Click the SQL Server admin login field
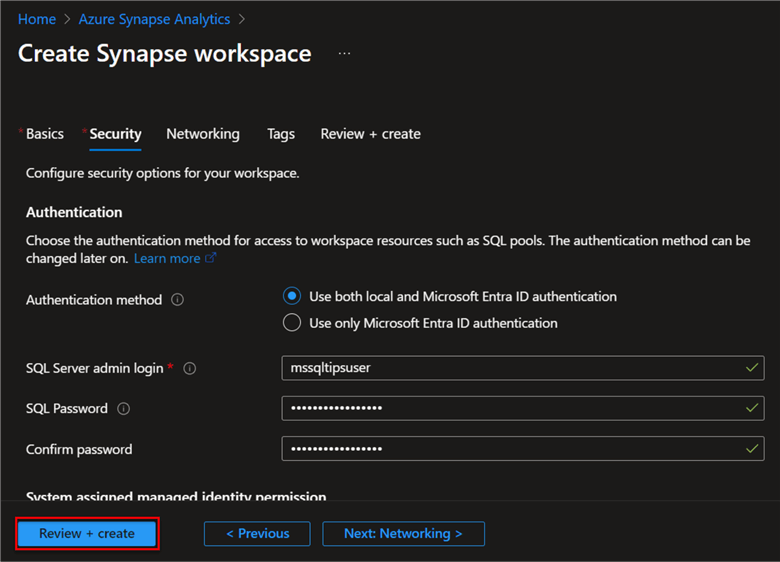The height and width of the screenshot is (562, 780). point(510,368)
